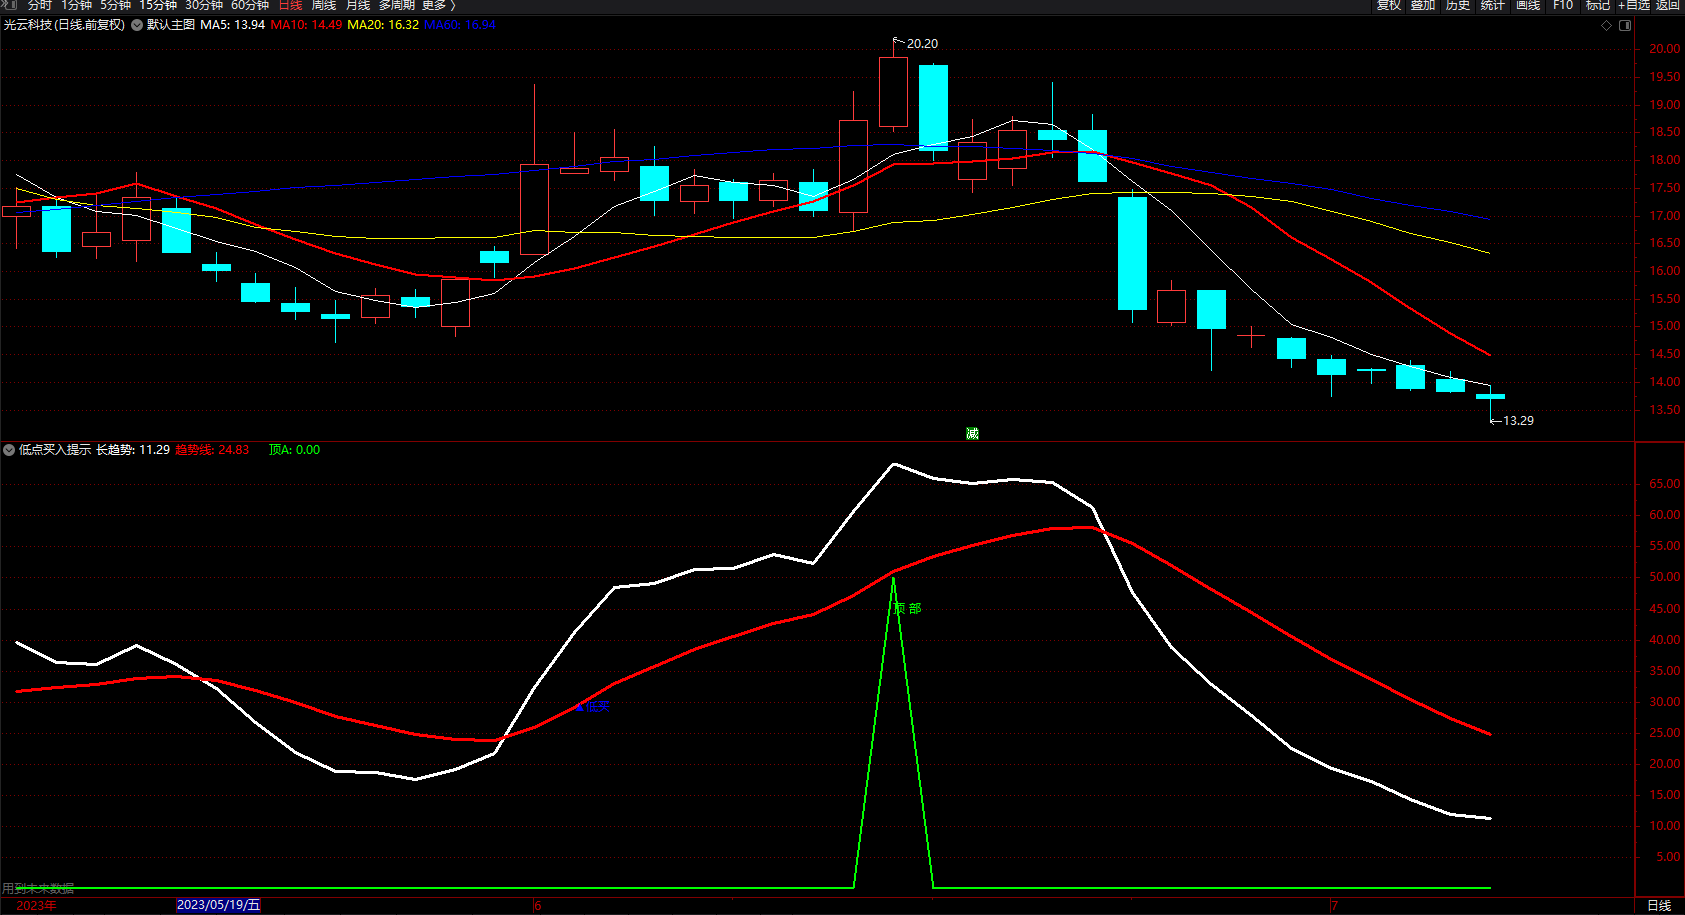Click the 默认主图 label
This screenshot has height=915, width=1685.
[171, 25]
